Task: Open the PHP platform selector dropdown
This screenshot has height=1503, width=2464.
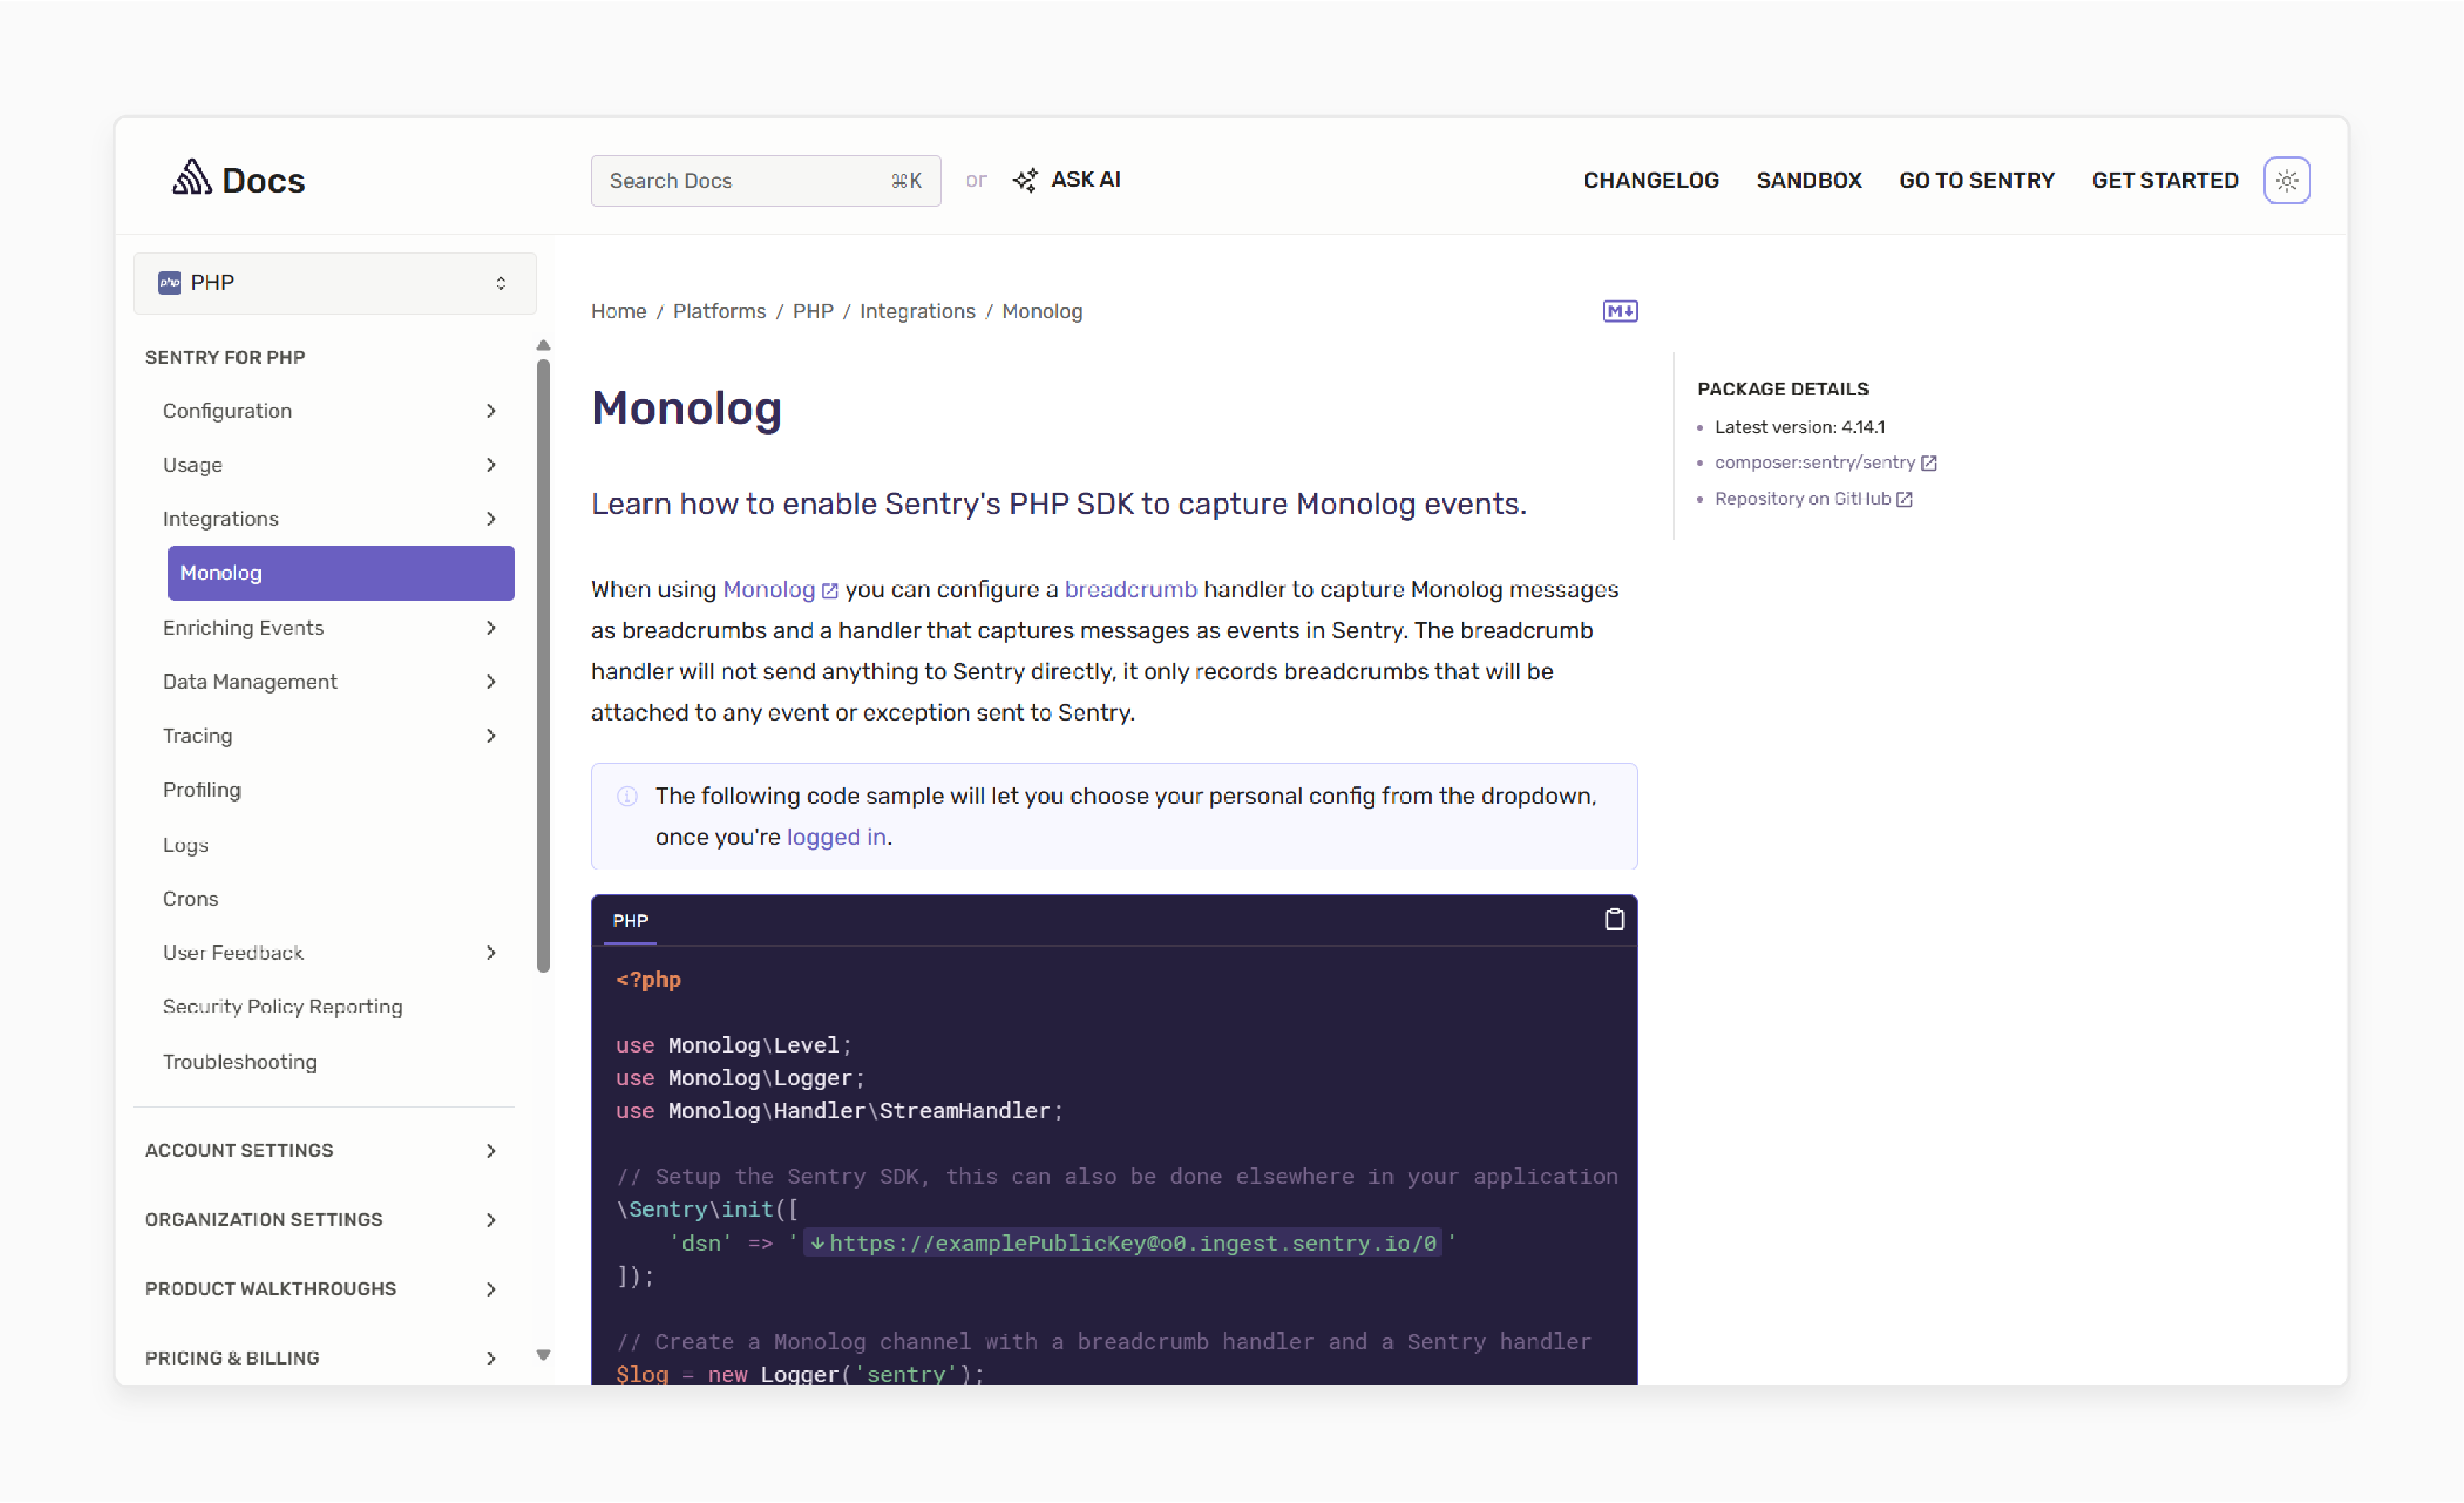Action: [335, 283]
